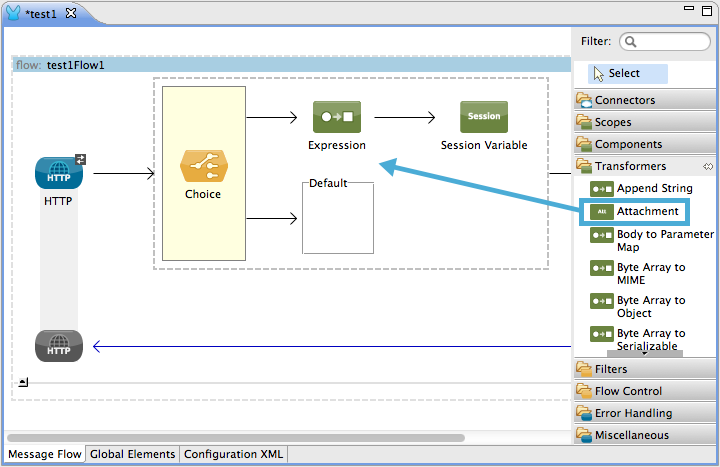Image resolution: width=720 pixels, height=467 pixels.
Task: Click the Choice router icon
Action: [203, 165]
